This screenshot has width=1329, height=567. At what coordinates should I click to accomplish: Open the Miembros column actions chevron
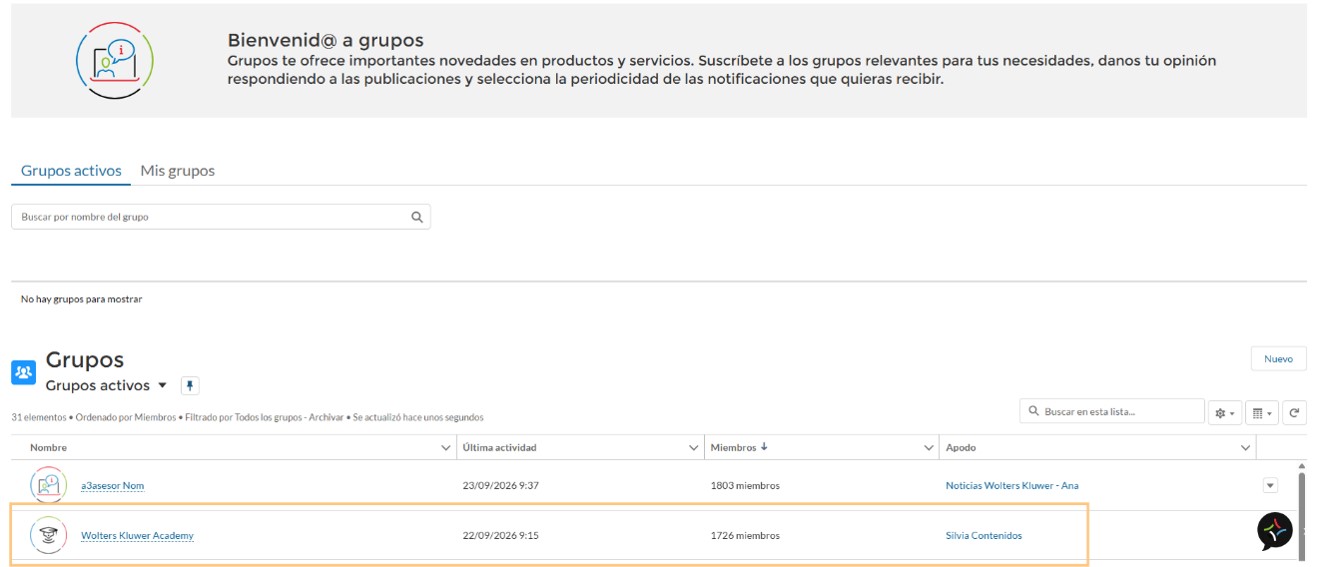coord(929,448)
